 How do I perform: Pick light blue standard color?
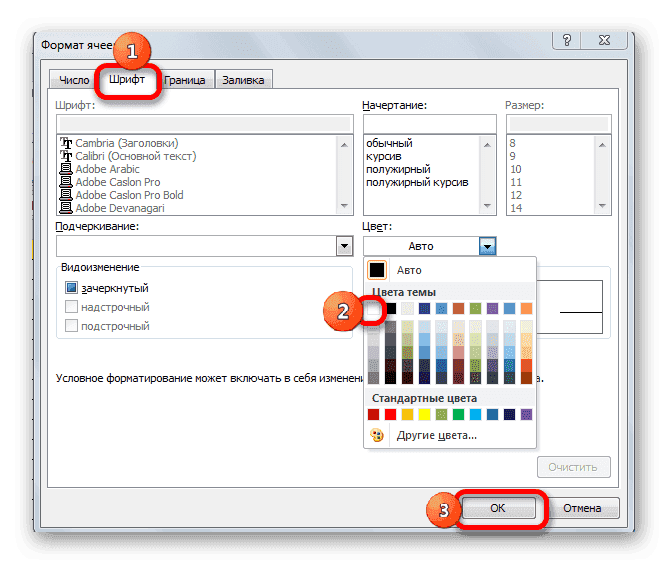[475, 414]
